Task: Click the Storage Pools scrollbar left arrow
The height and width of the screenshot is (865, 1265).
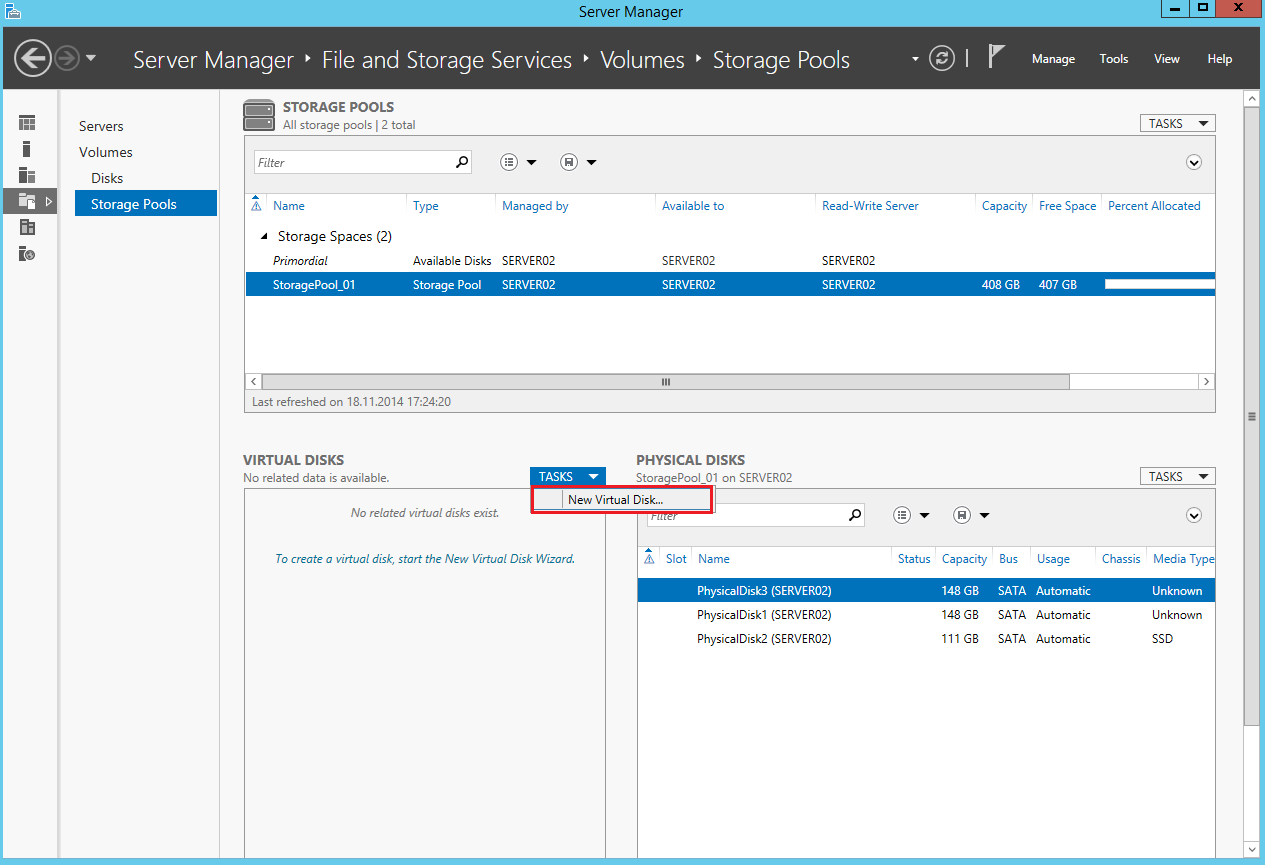Action: (x=253, y=382)
